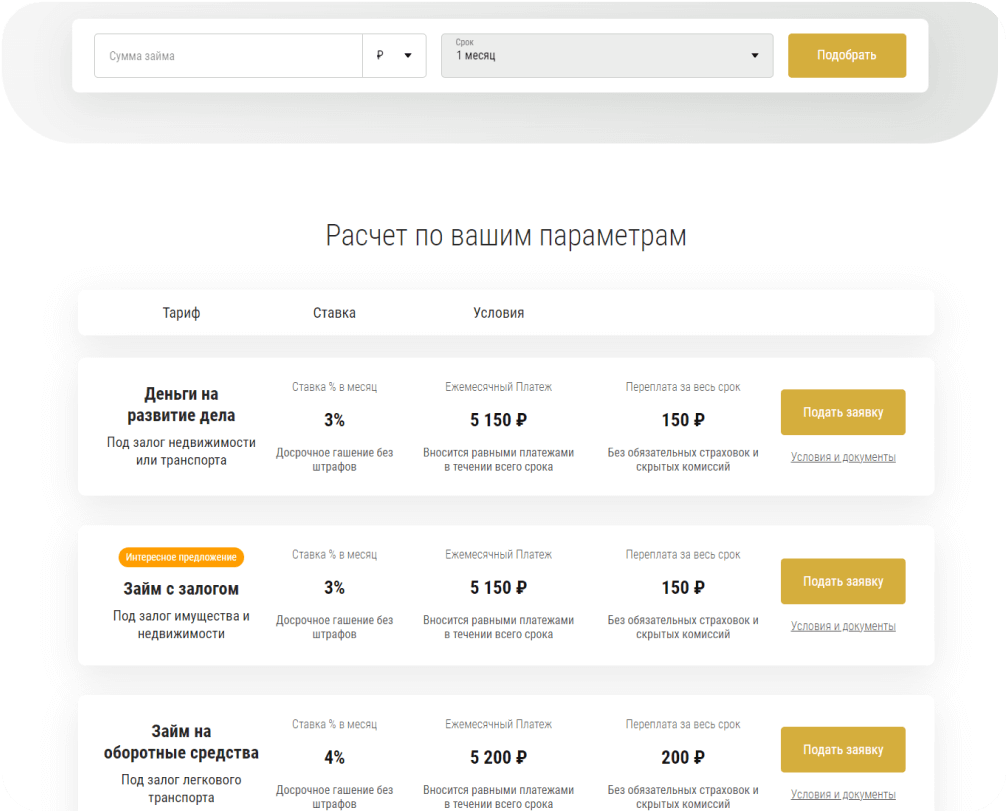The image size is (1006, 811).
Task: View Условия и документы for Займ на оборотные средства
Action: pyautogui.click(x=842, y=795)
